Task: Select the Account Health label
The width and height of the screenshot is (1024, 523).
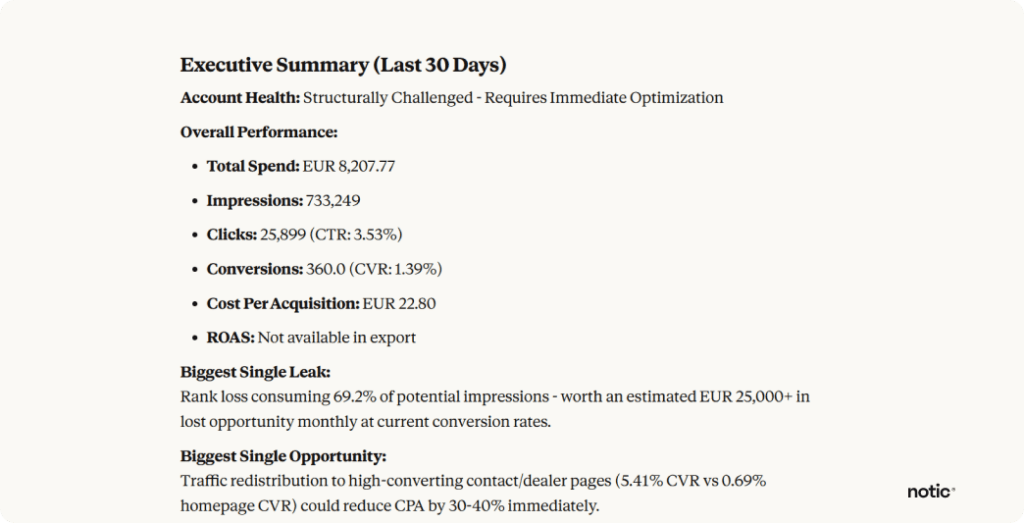Action: [x=239, y=98]
